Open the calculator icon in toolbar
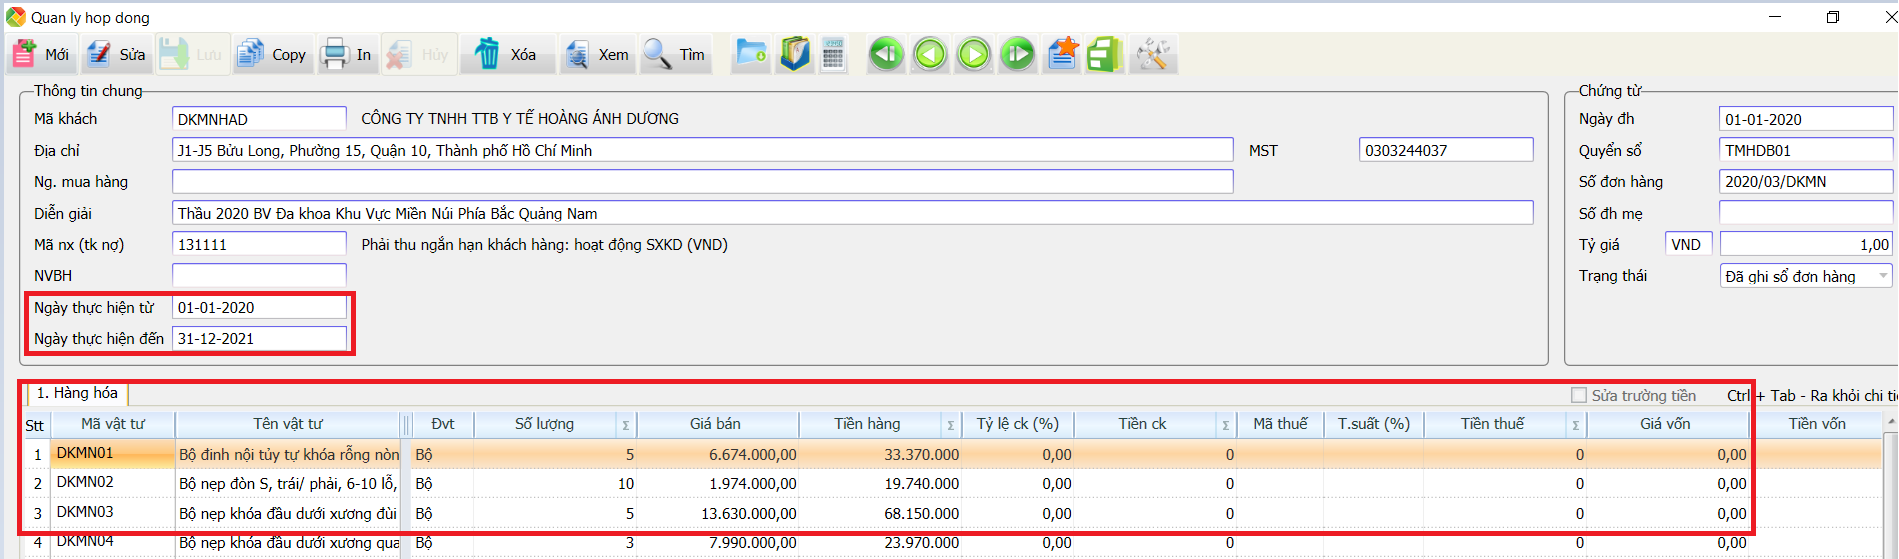The height and width of the screenshot is (559, 1899). (x=833, y=54)
